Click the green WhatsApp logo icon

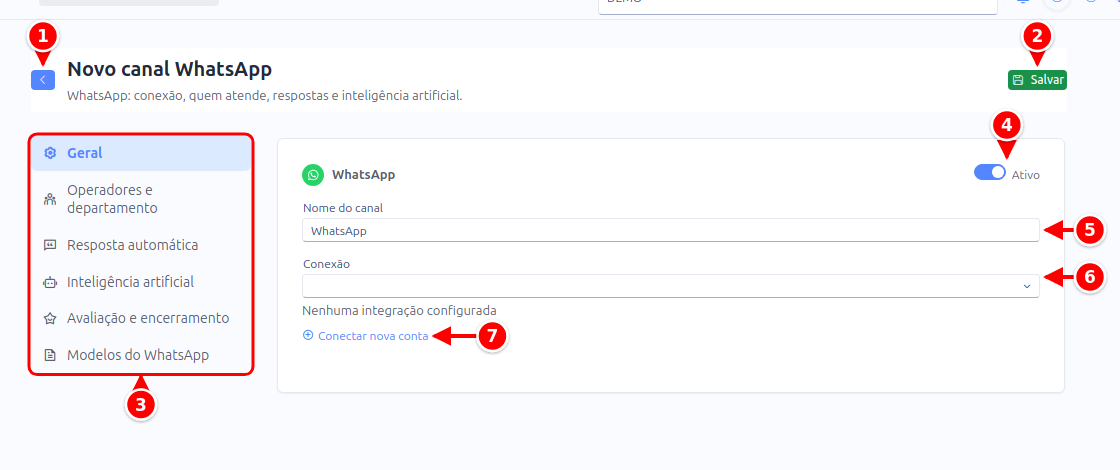313,174
